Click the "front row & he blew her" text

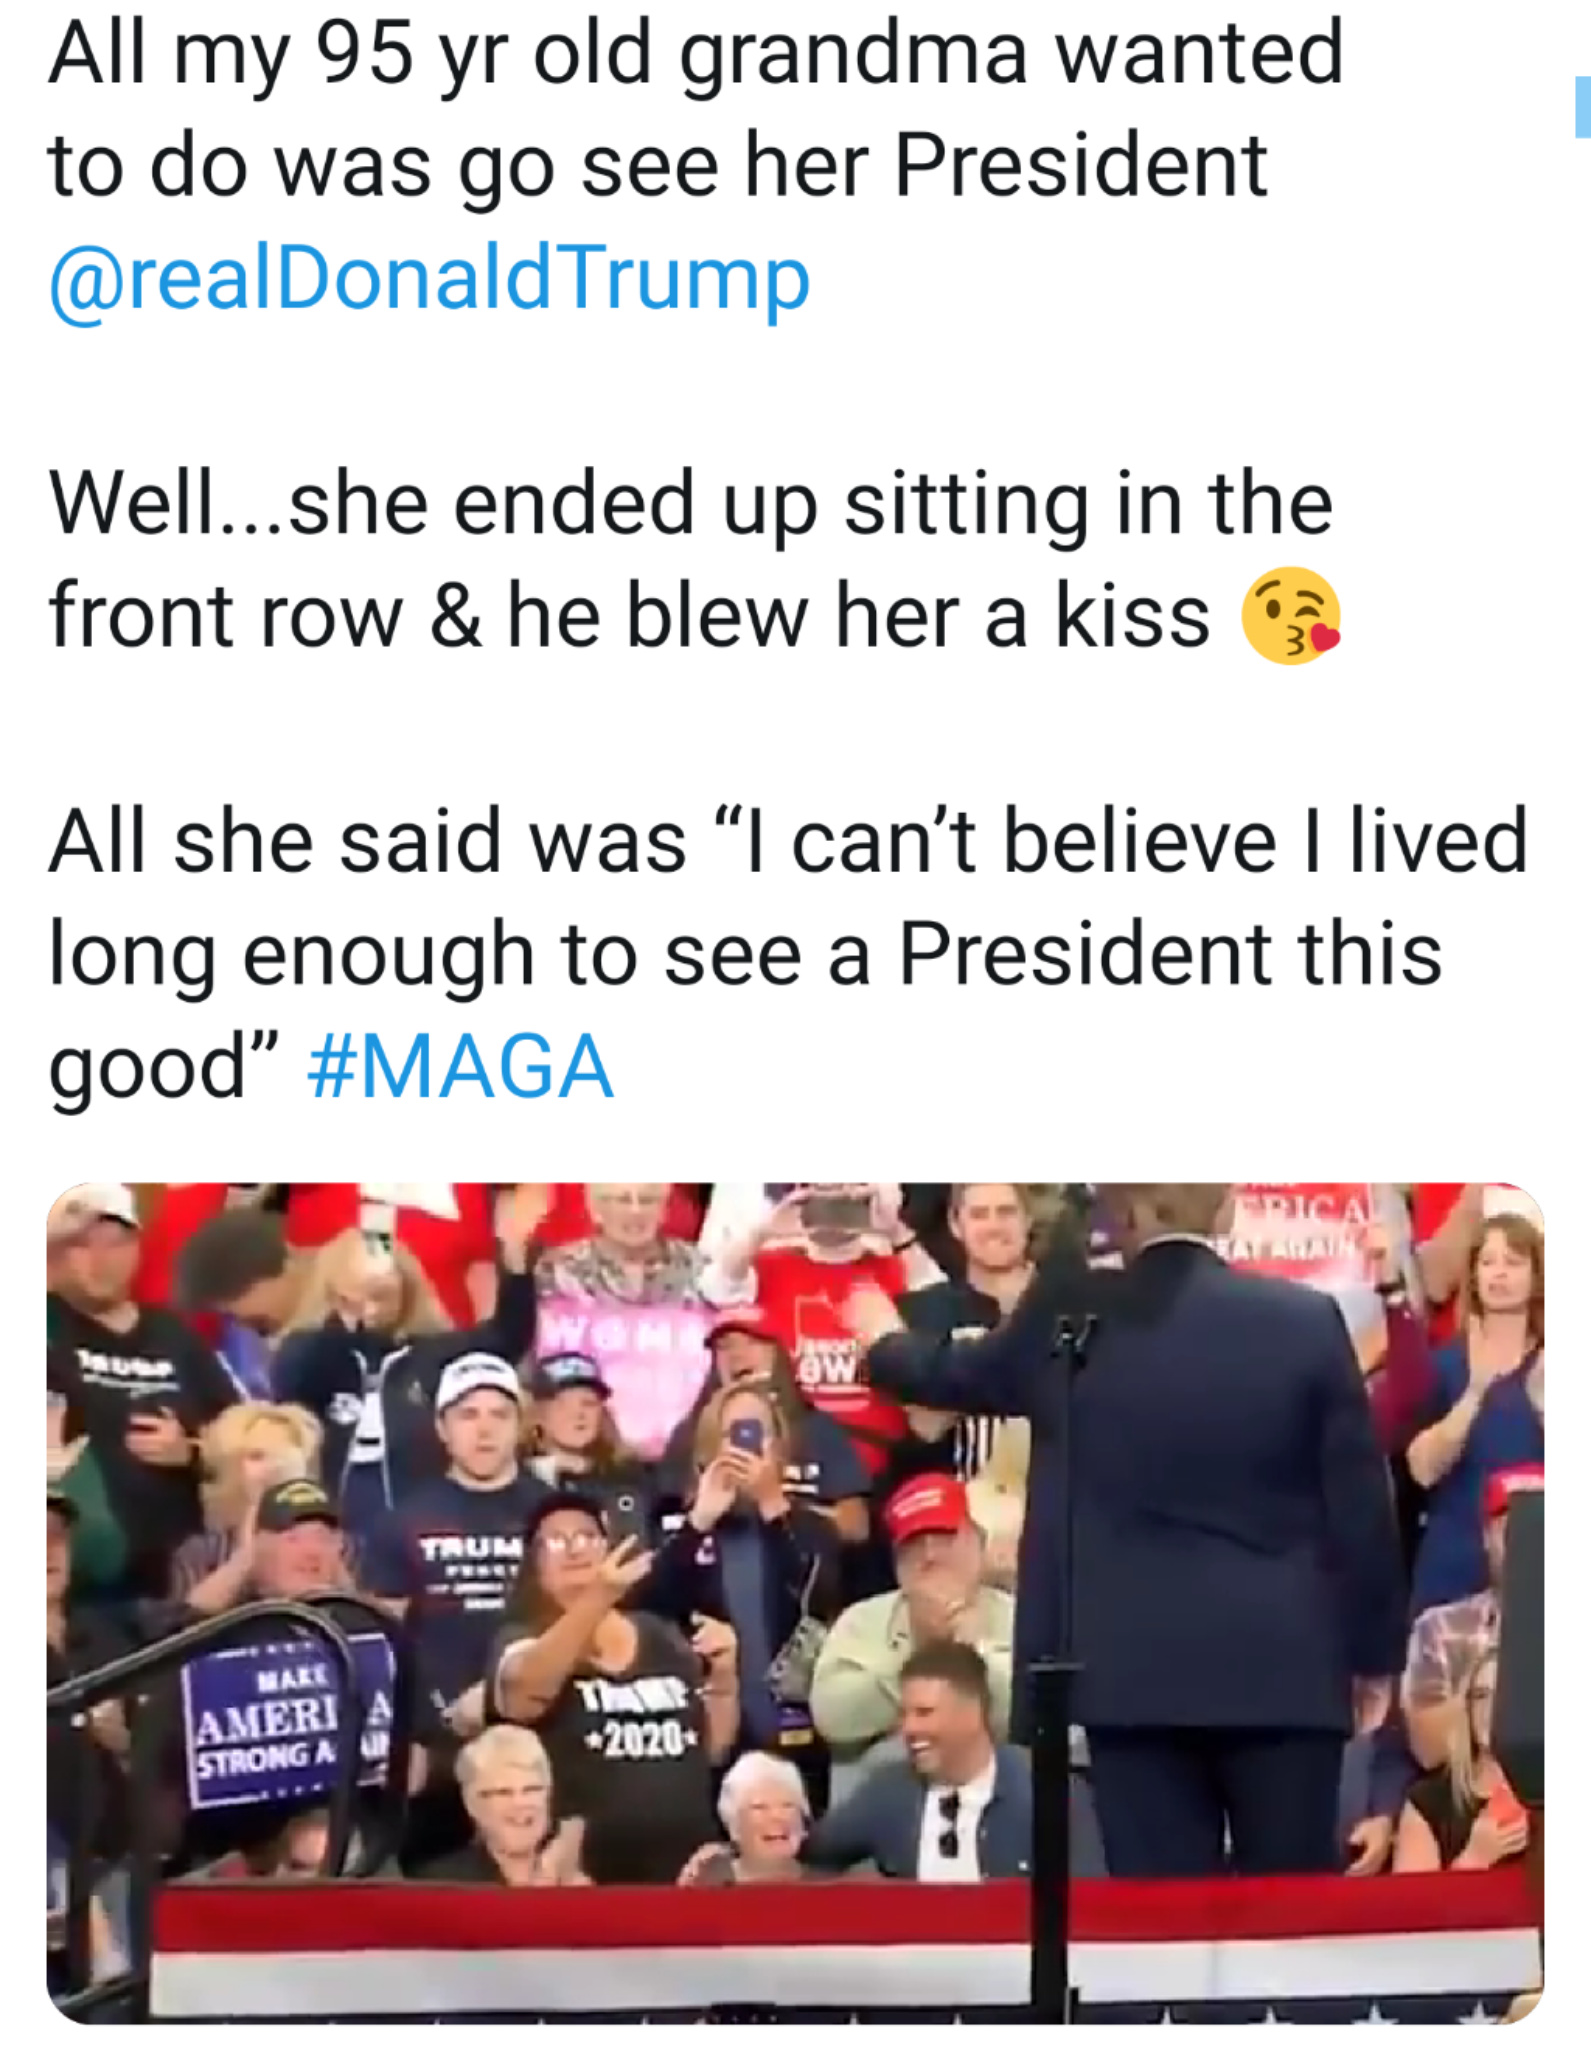click(x=629, y=617)
